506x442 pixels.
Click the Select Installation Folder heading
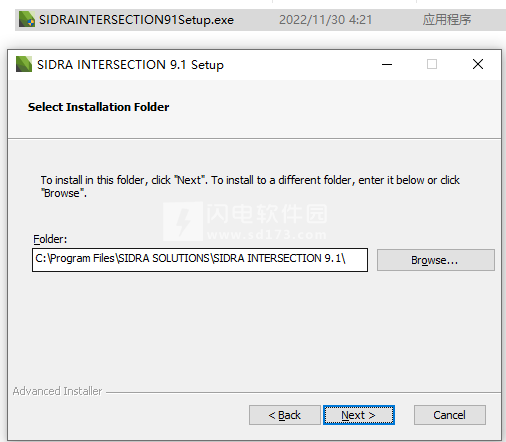[98, 107]
